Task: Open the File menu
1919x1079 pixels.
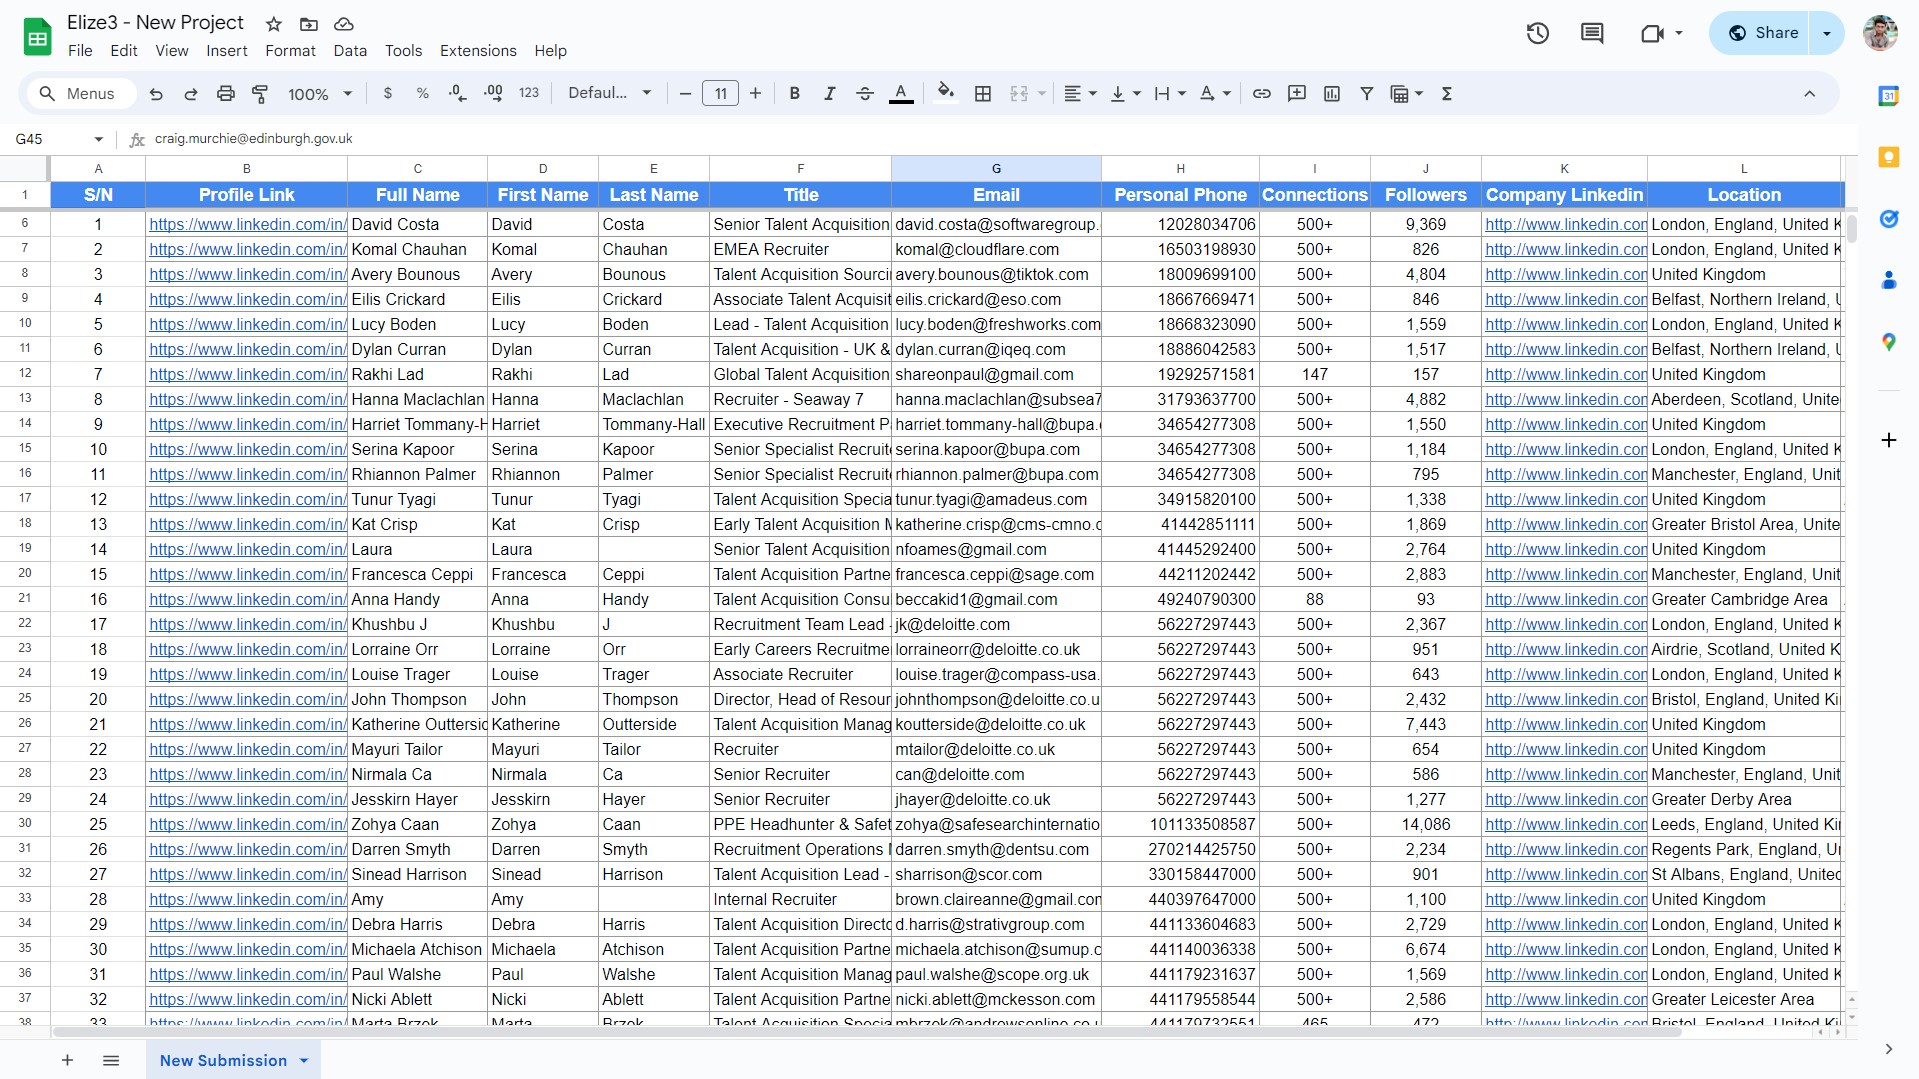Action: tap(80, 51)
